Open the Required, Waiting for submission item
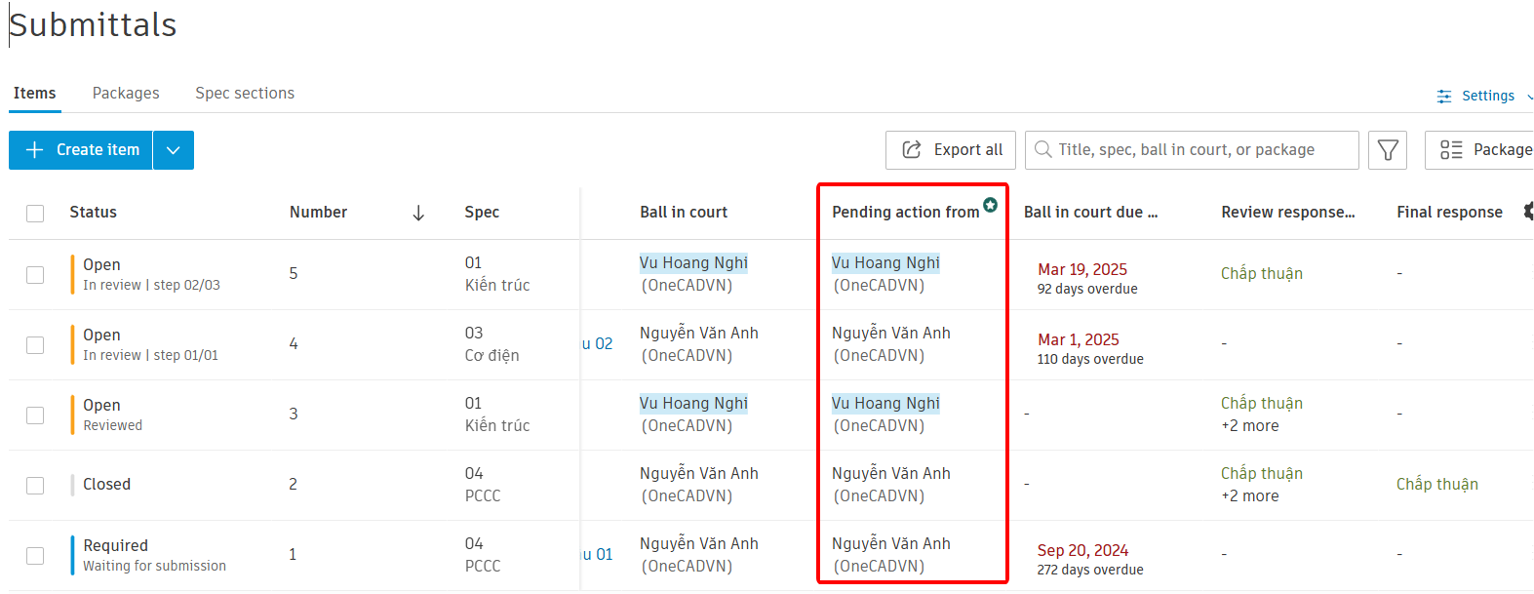 click(x=155, y=555)
